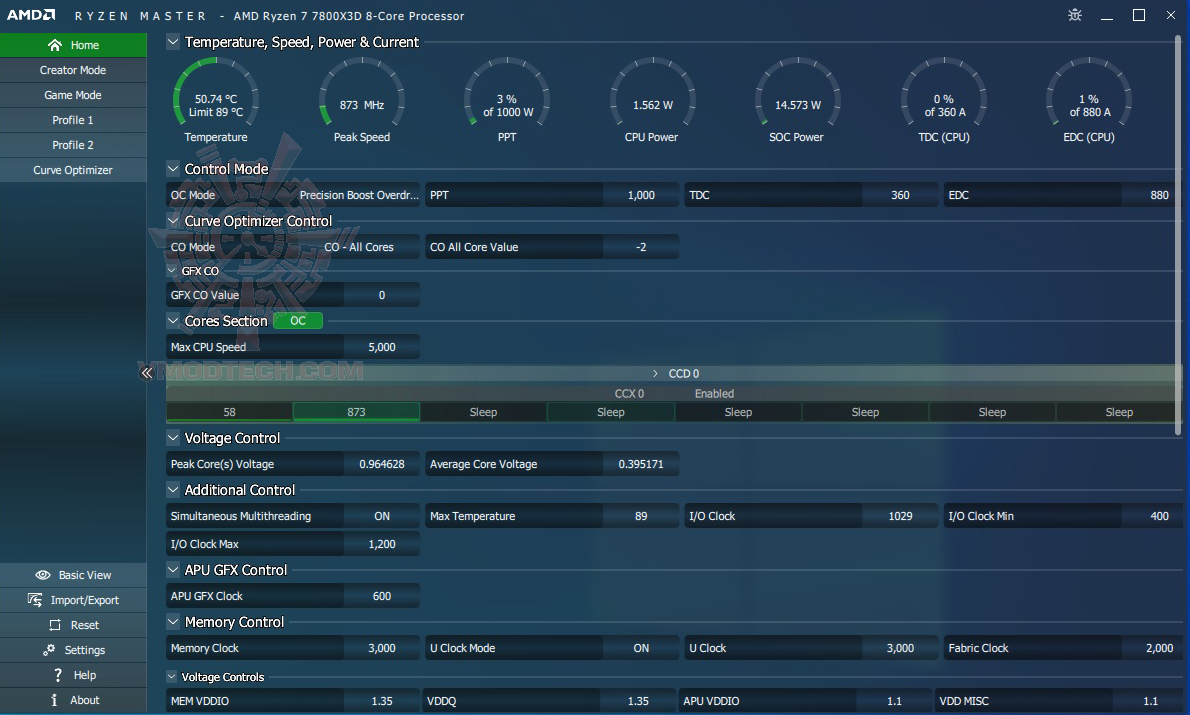Click Max CPU Speed value 5,000
Image resolution: width=1190 pixels, height=715 pixels.
(x=382, y=347)
